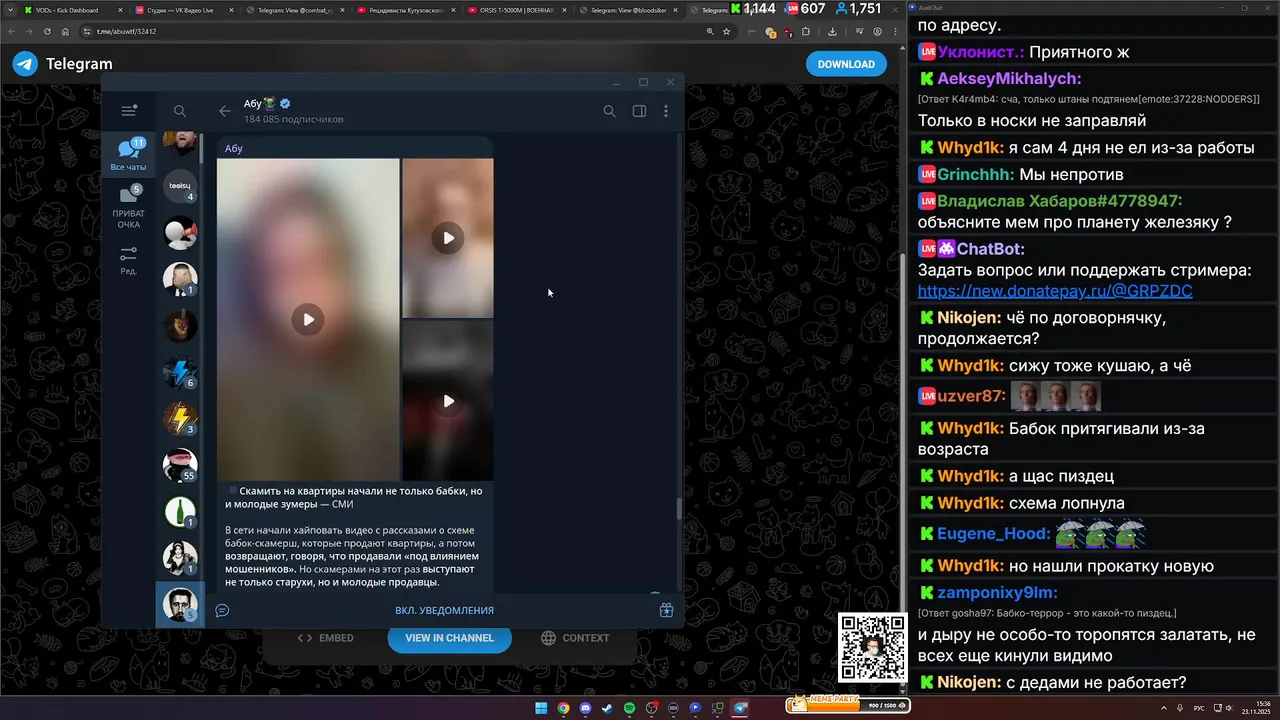Open the browser profile avatar icon

pyautogui.click(x=877, y=31)
